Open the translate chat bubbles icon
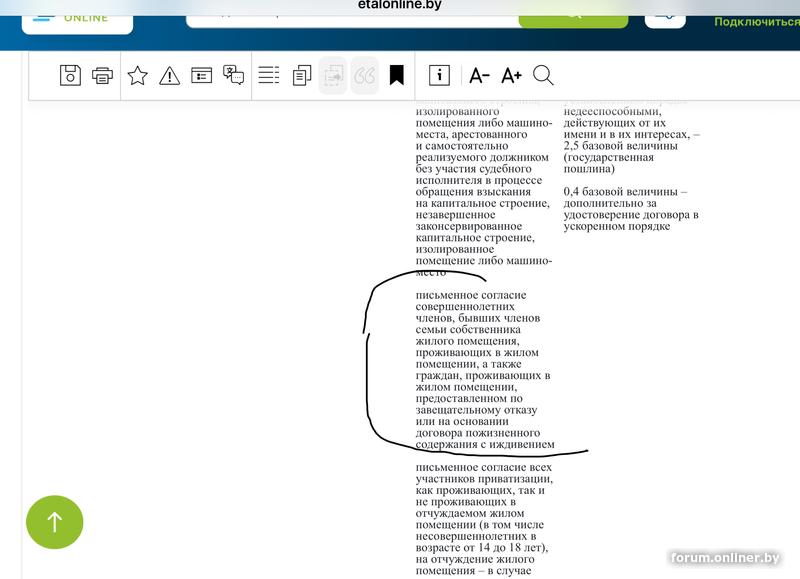800x579 pixels. [234, 75]
